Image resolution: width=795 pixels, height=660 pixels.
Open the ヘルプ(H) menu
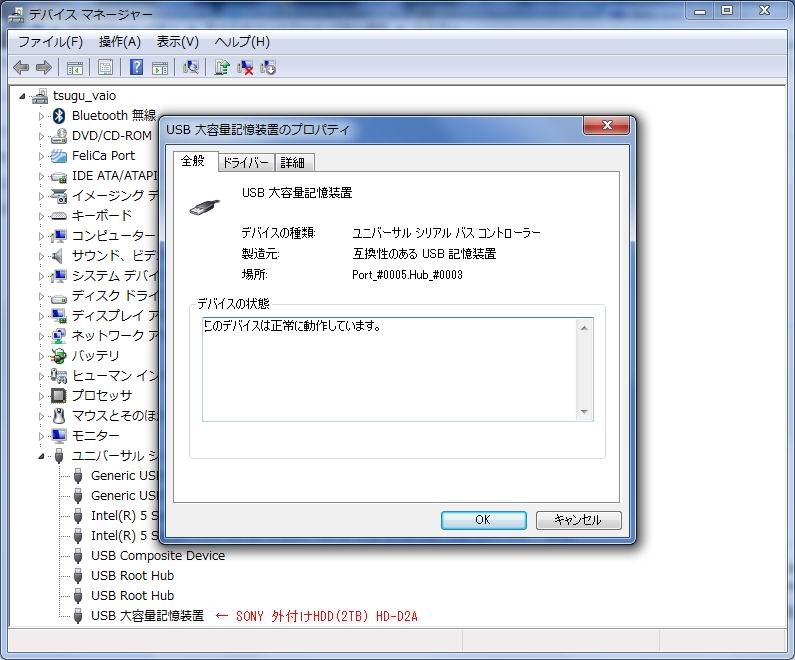coord(242,42)
